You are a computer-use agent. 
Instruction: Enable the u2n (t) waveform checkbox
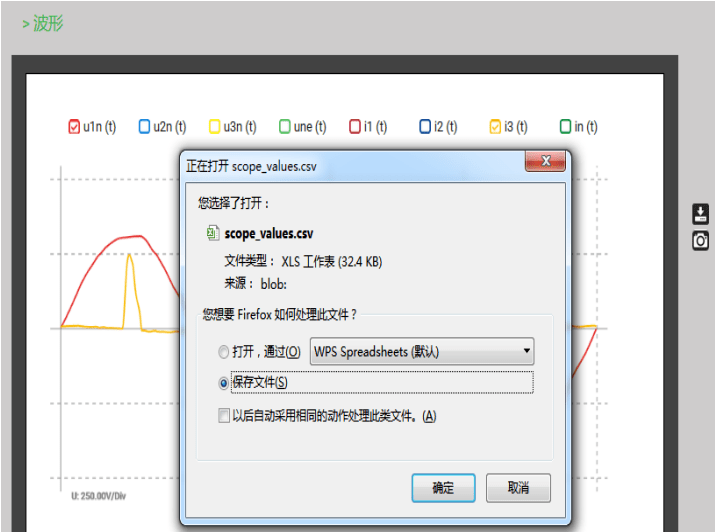[144, 127]
